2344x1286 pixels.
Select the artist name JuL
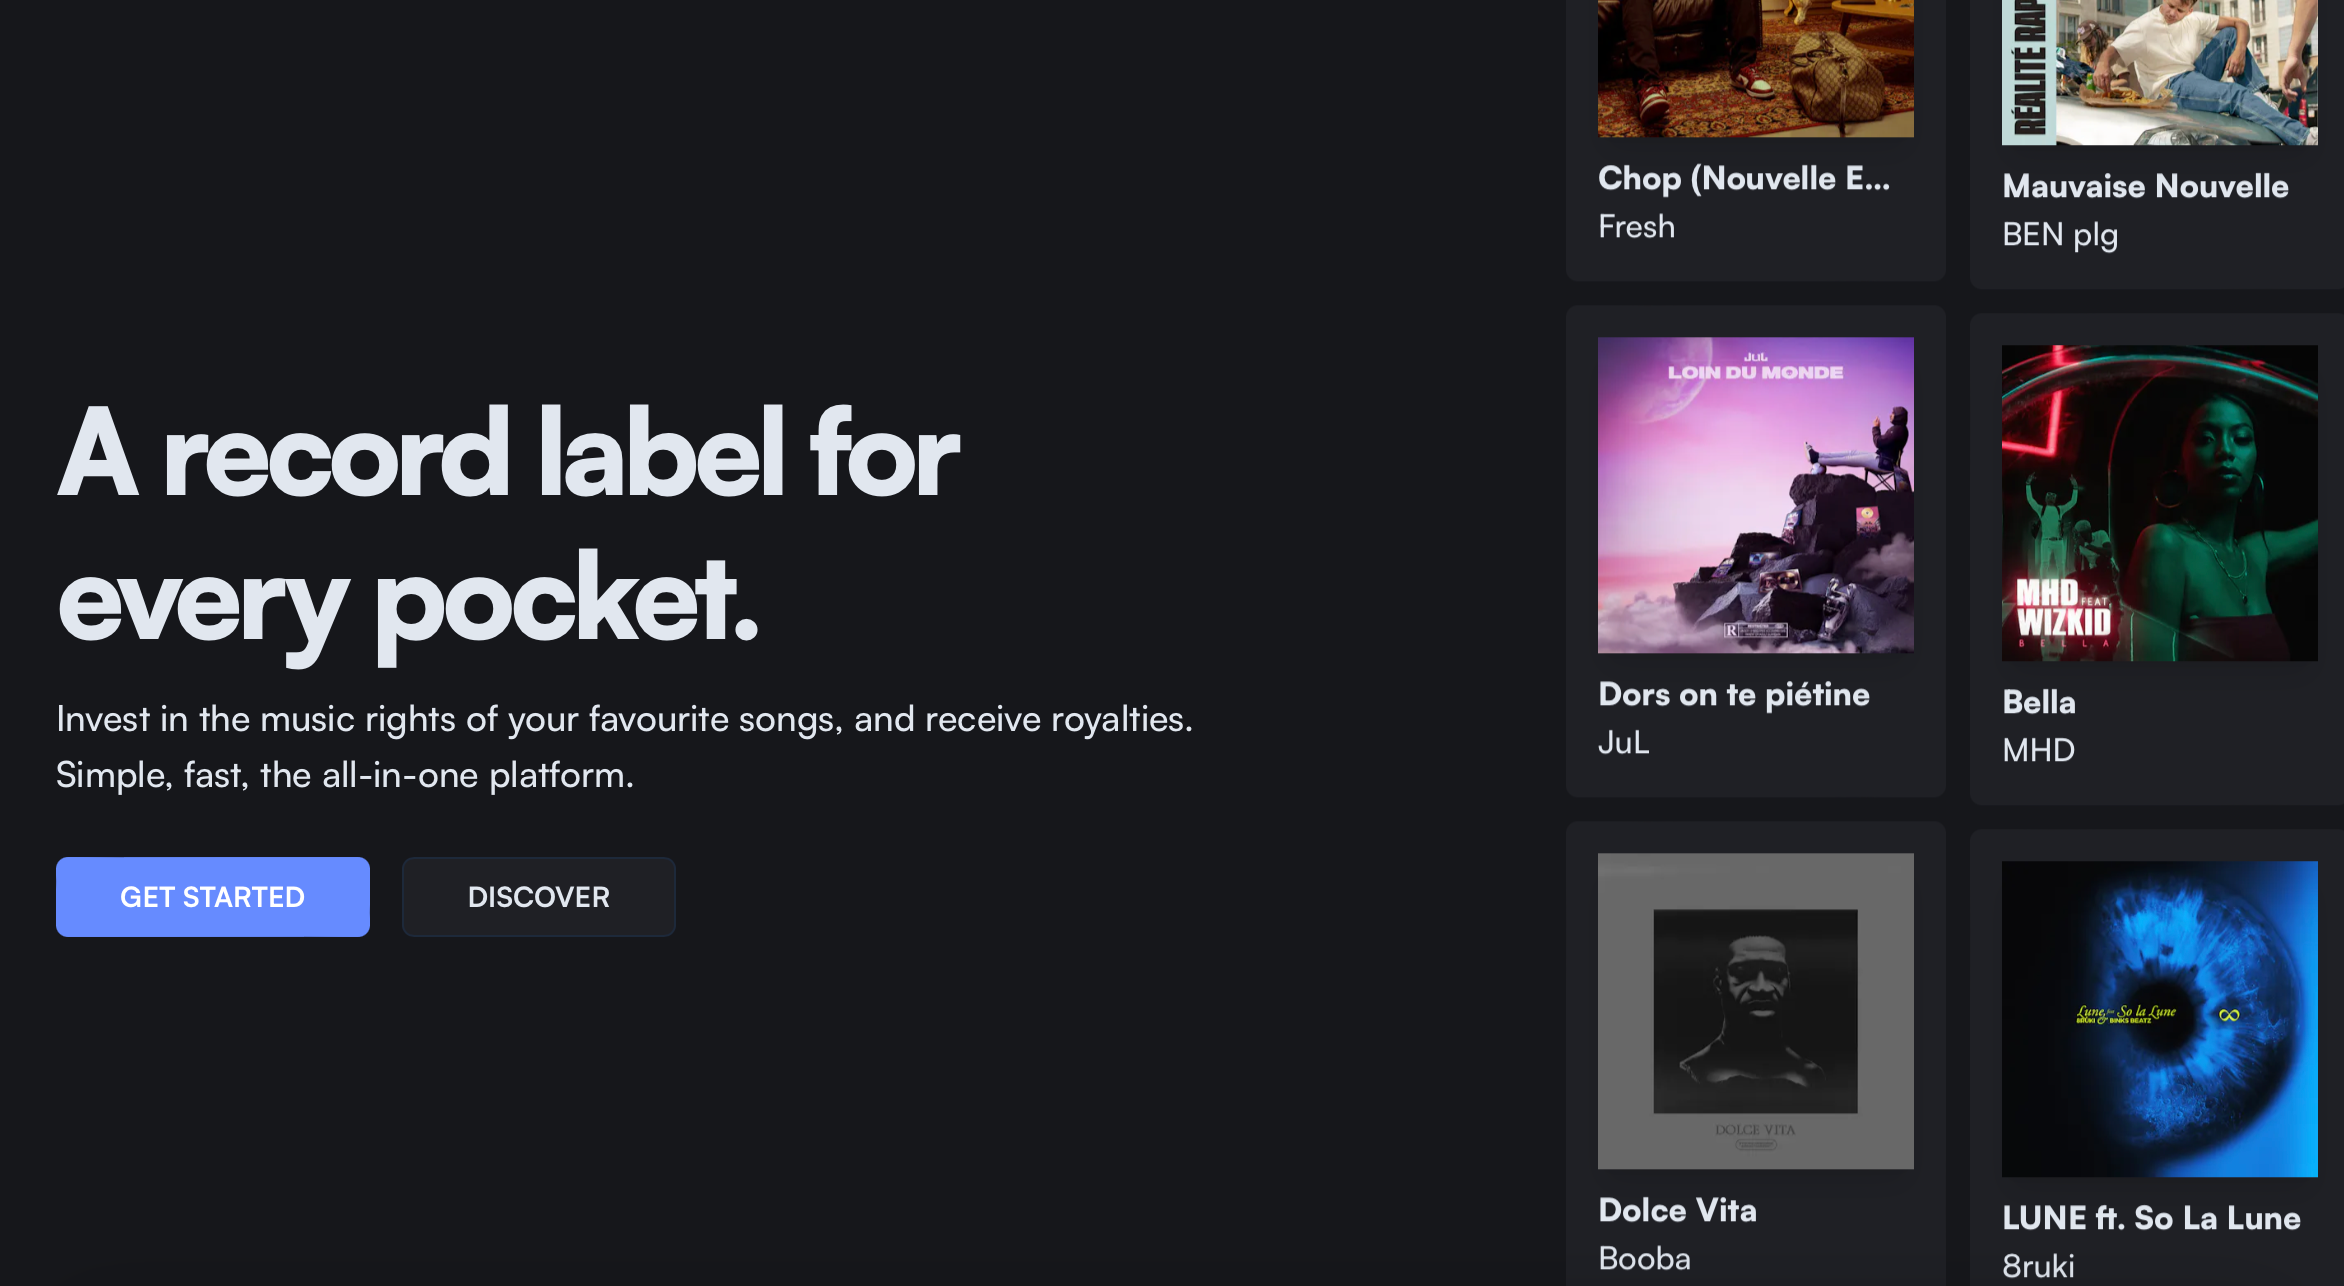pos(1623,743)
